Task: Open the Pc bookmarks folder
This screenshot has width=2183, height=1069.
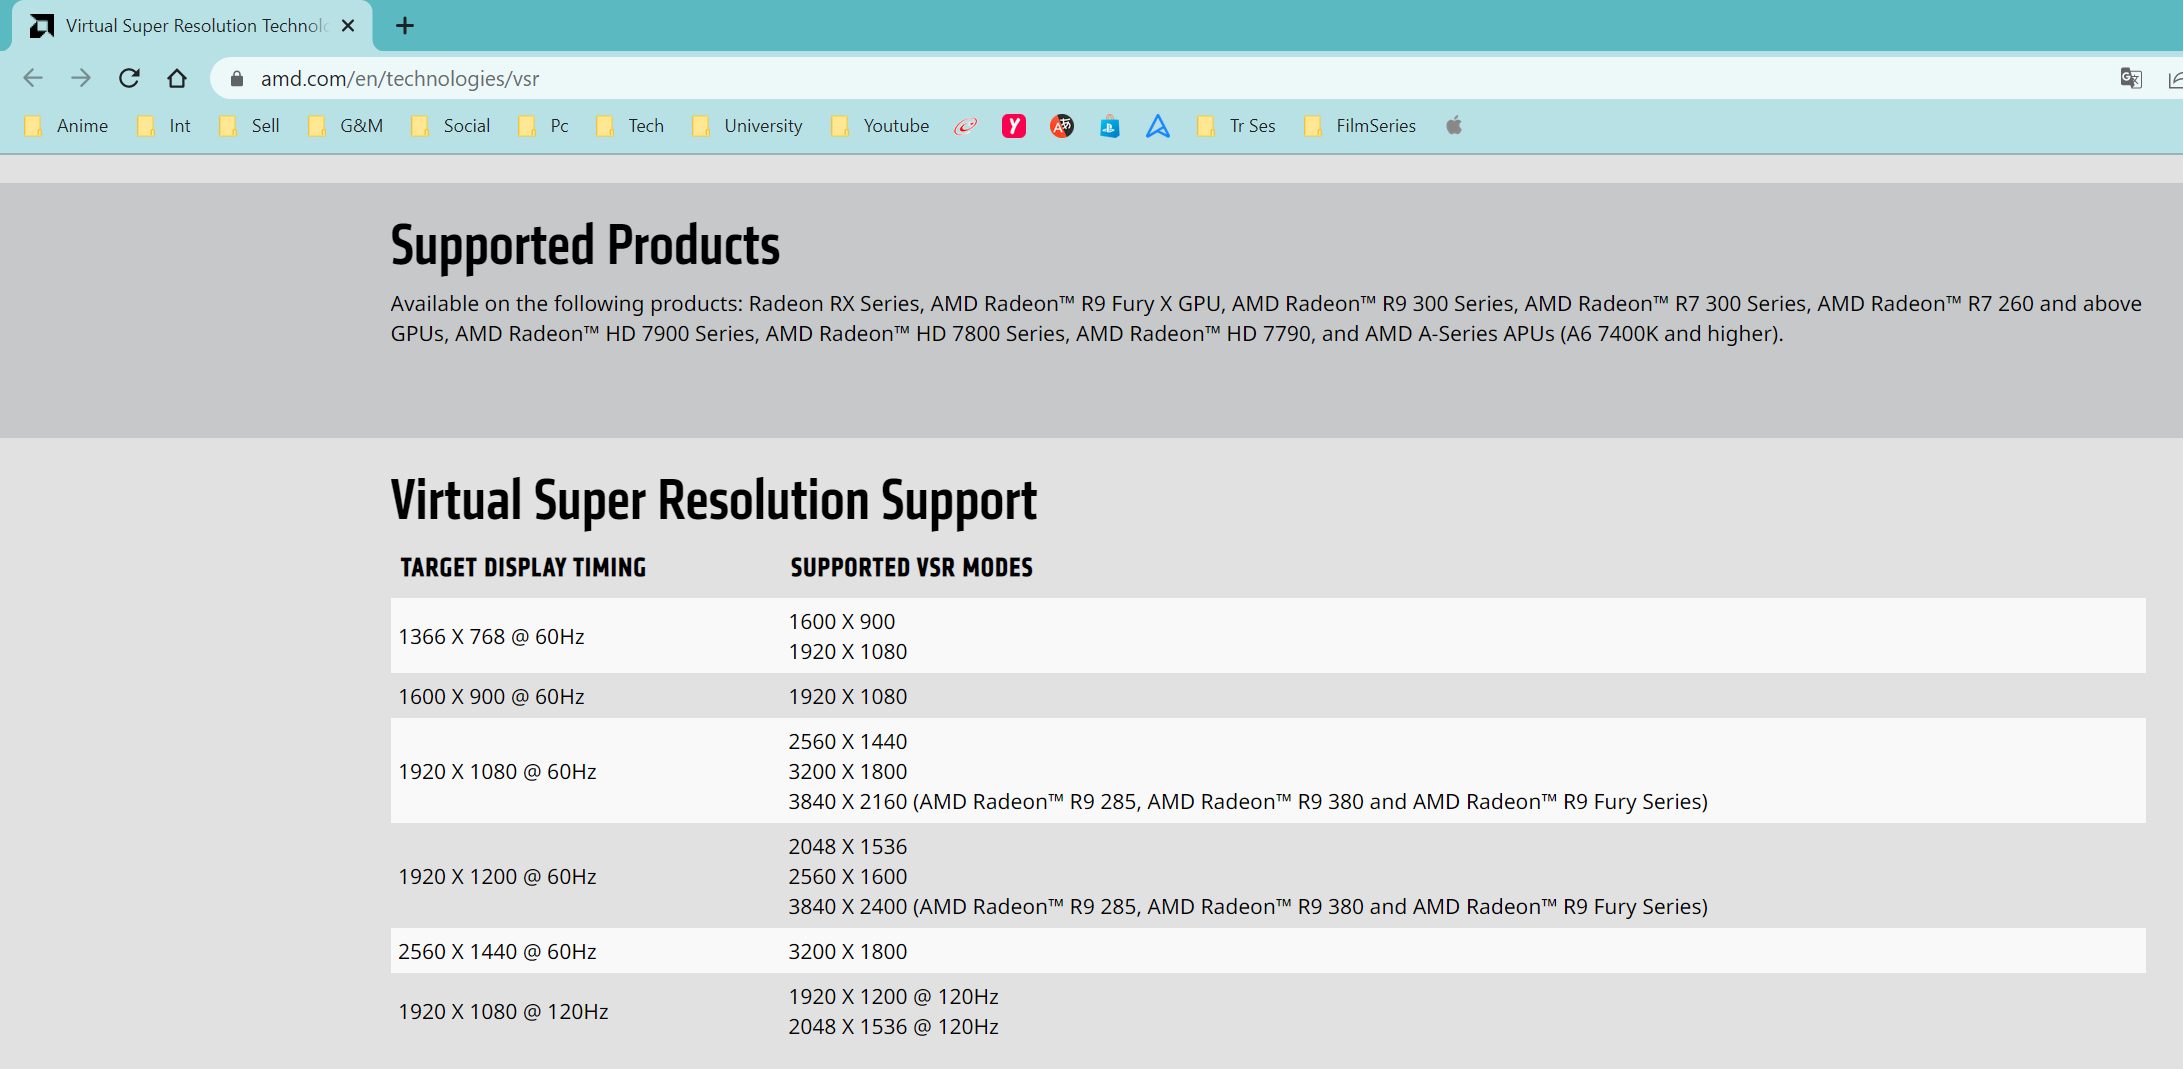Action: (x=543, y=126)
